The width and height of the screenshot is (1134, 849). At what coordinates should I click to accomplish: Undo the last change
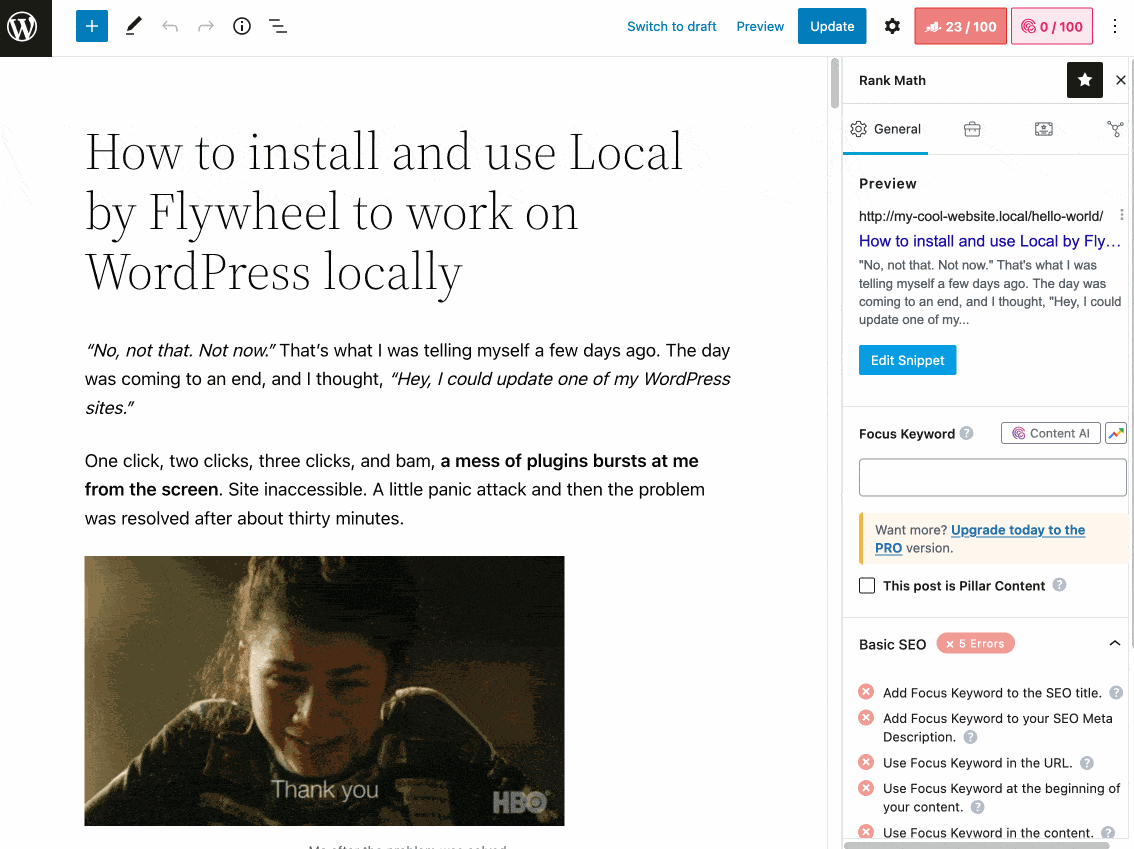170,27
